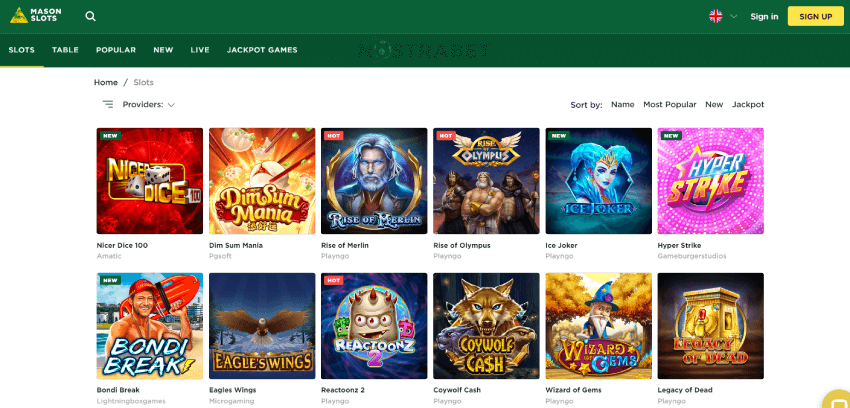Click the 'Ice Joker' title text
Image resolution: width=850 pixels, height=408 pixels.
(561, 245)
